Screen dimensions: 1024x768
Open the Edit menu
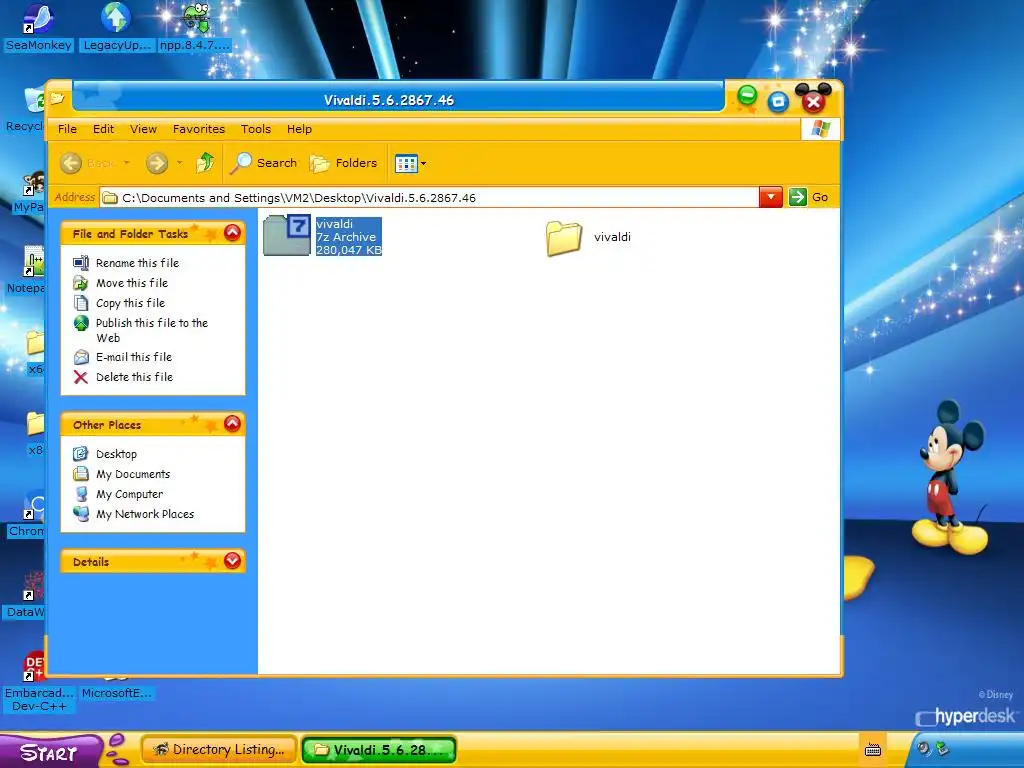pos(103,129)
